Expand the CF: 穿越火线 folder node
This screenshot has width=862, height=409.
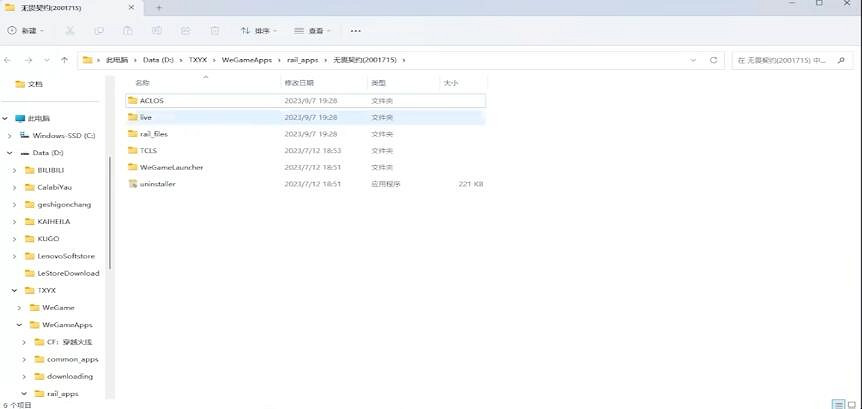(x=24, y=342)
